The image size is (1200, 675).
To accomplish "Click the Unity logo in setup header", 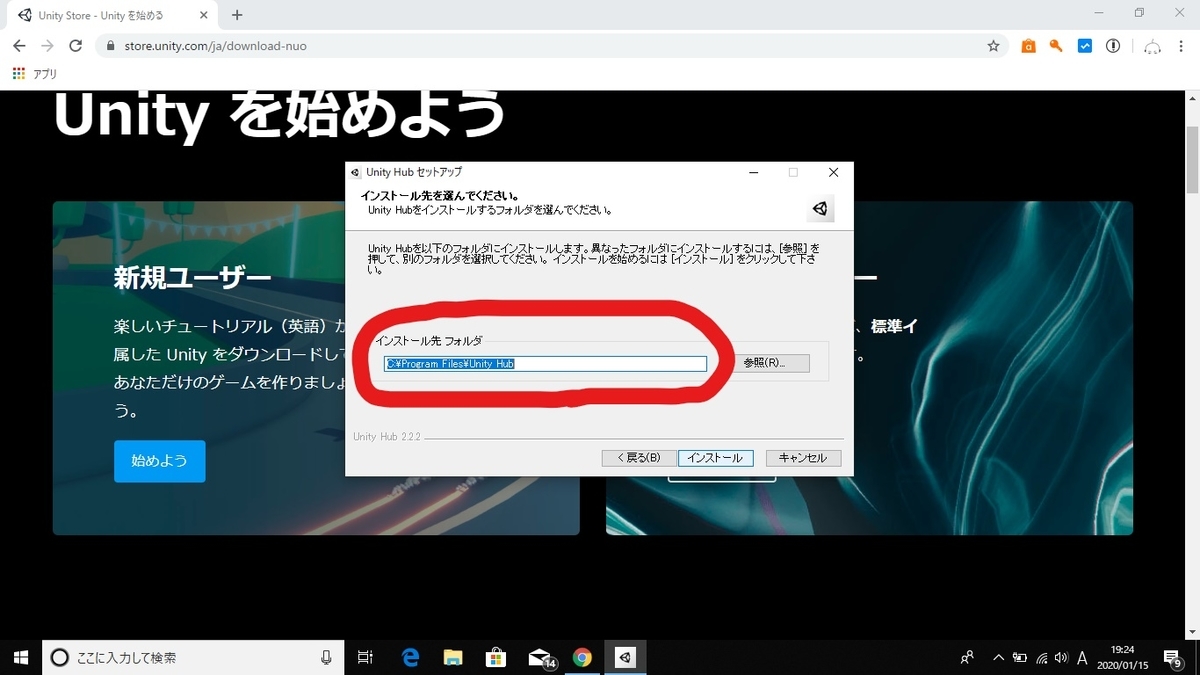I will click(x=820, y=209).
